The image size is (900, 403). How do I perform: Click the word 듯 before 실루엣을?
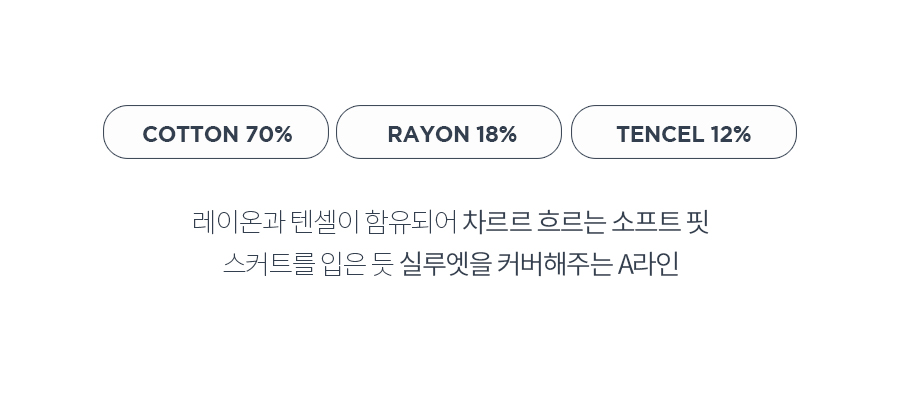click(x=383, y=264)
